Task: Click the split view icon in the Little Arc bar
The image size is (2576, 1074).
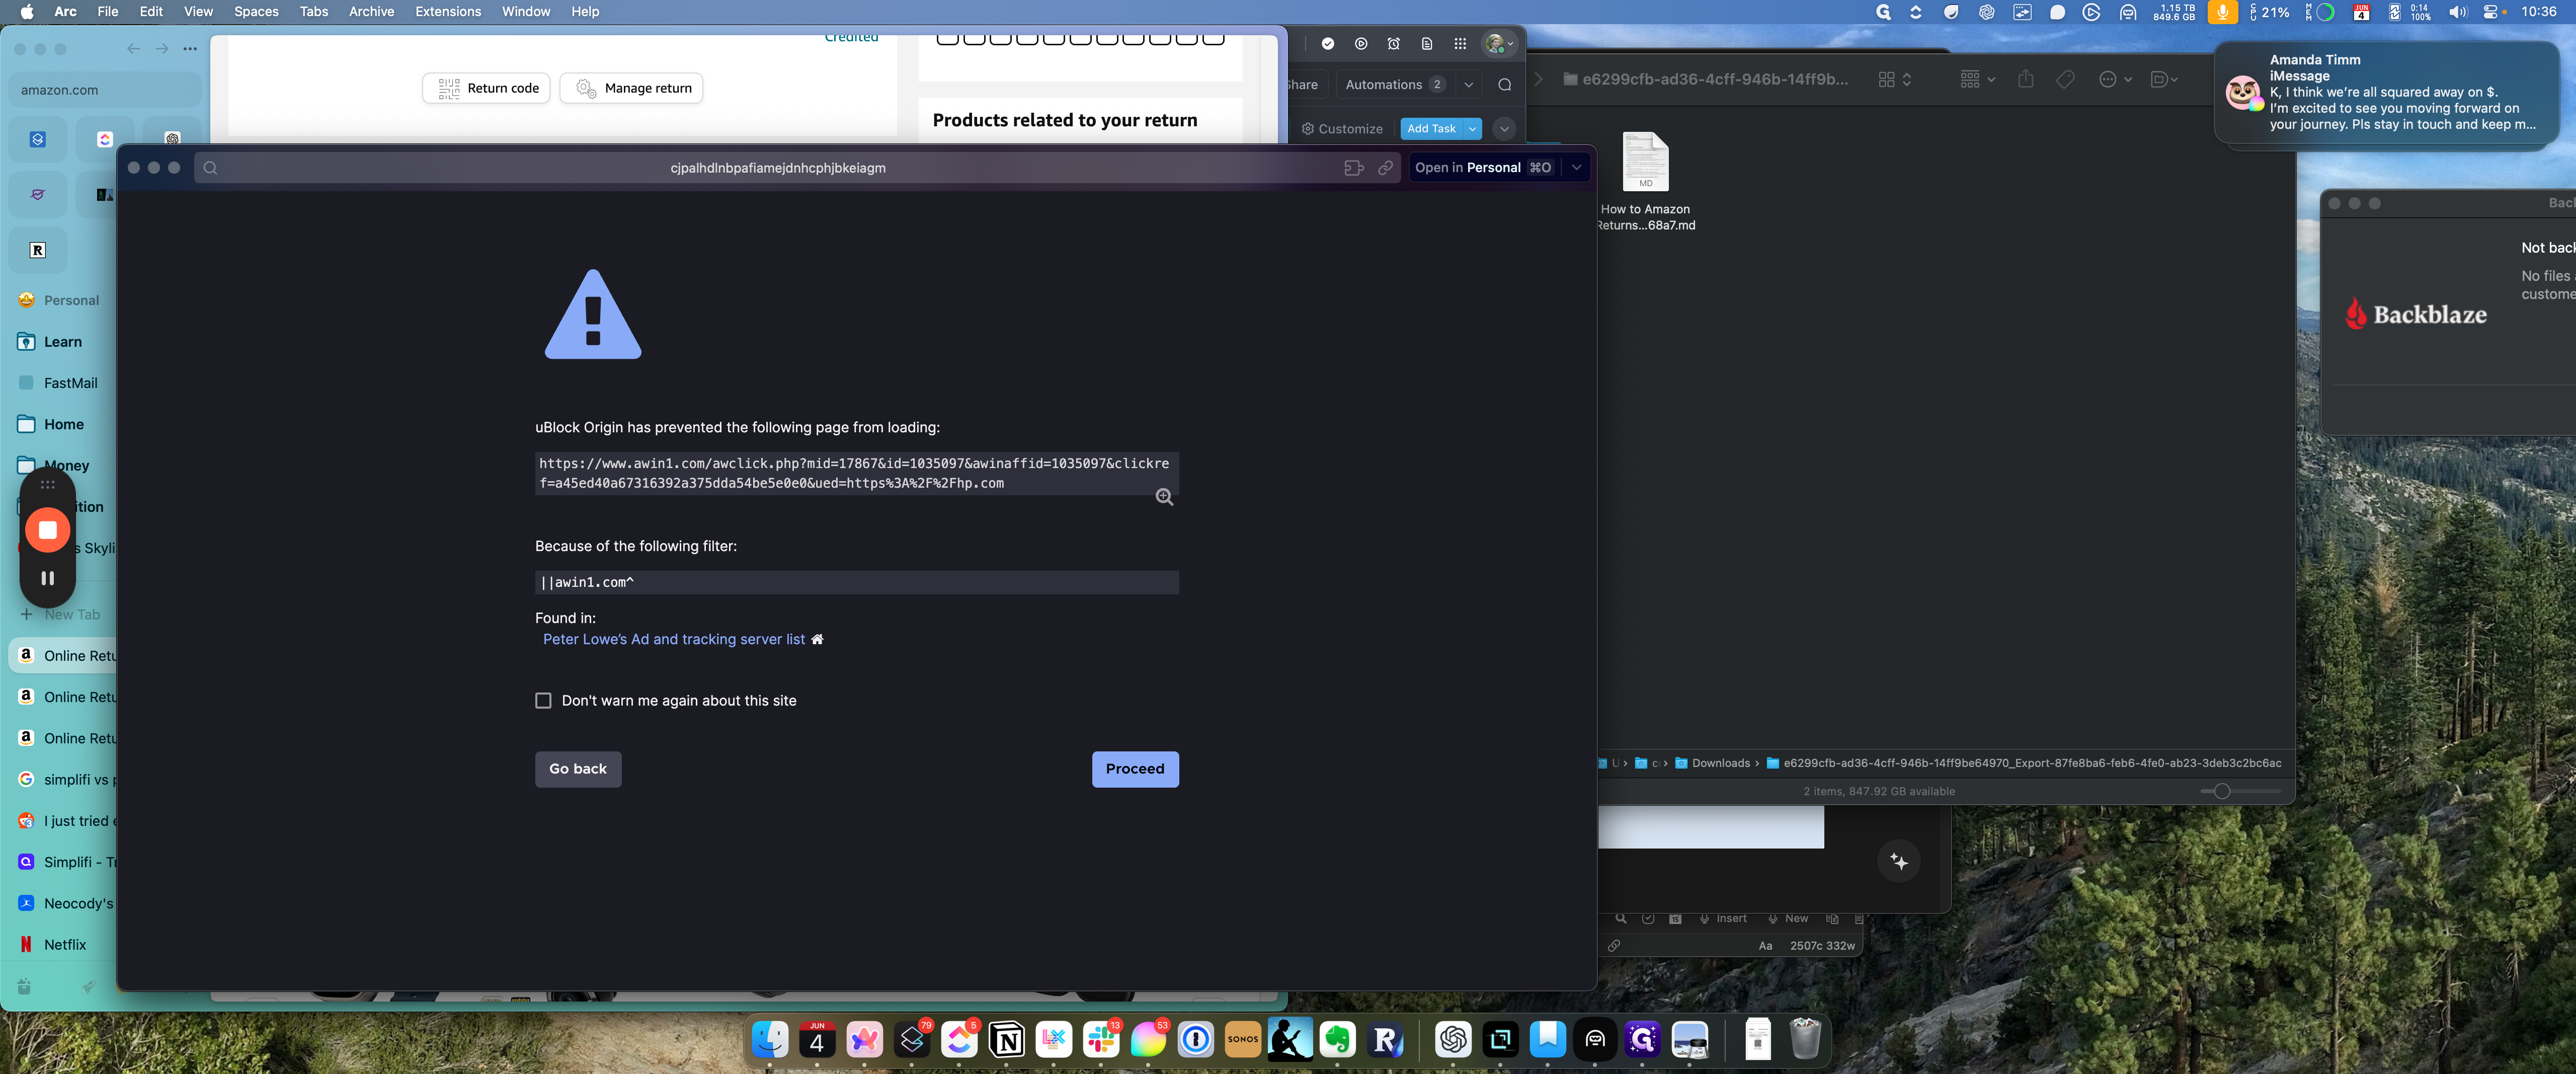Action: [1354, 168]
